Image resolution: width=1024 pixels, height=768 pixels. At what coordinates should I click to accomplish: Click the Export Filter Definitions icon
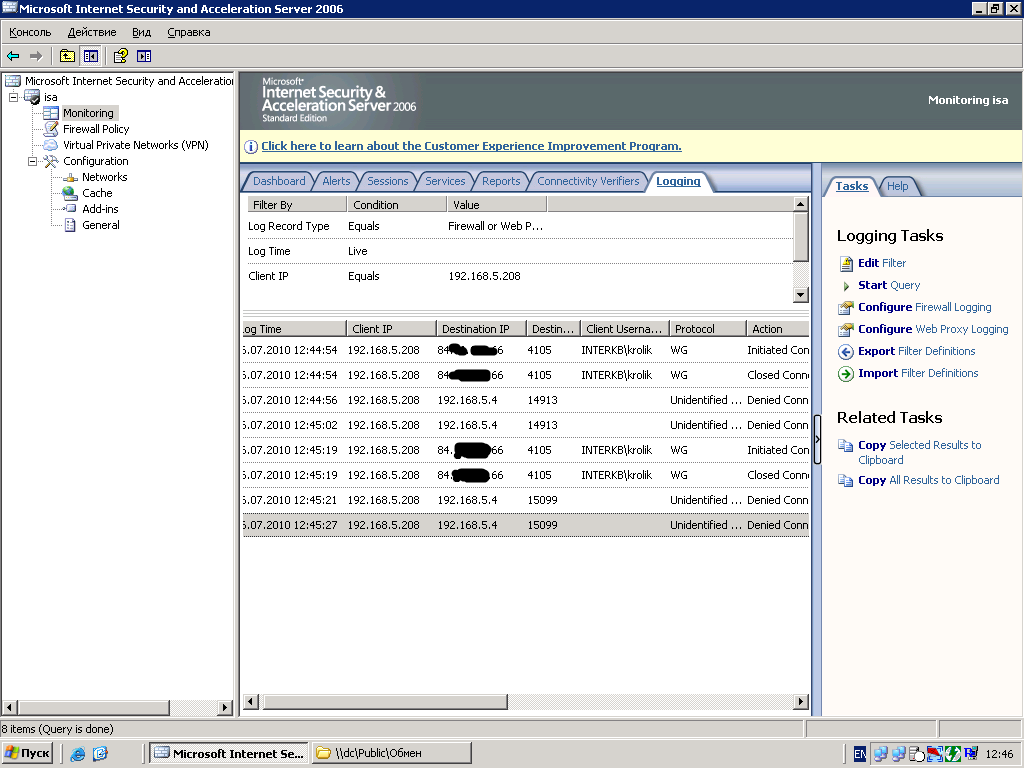[846, 352]
